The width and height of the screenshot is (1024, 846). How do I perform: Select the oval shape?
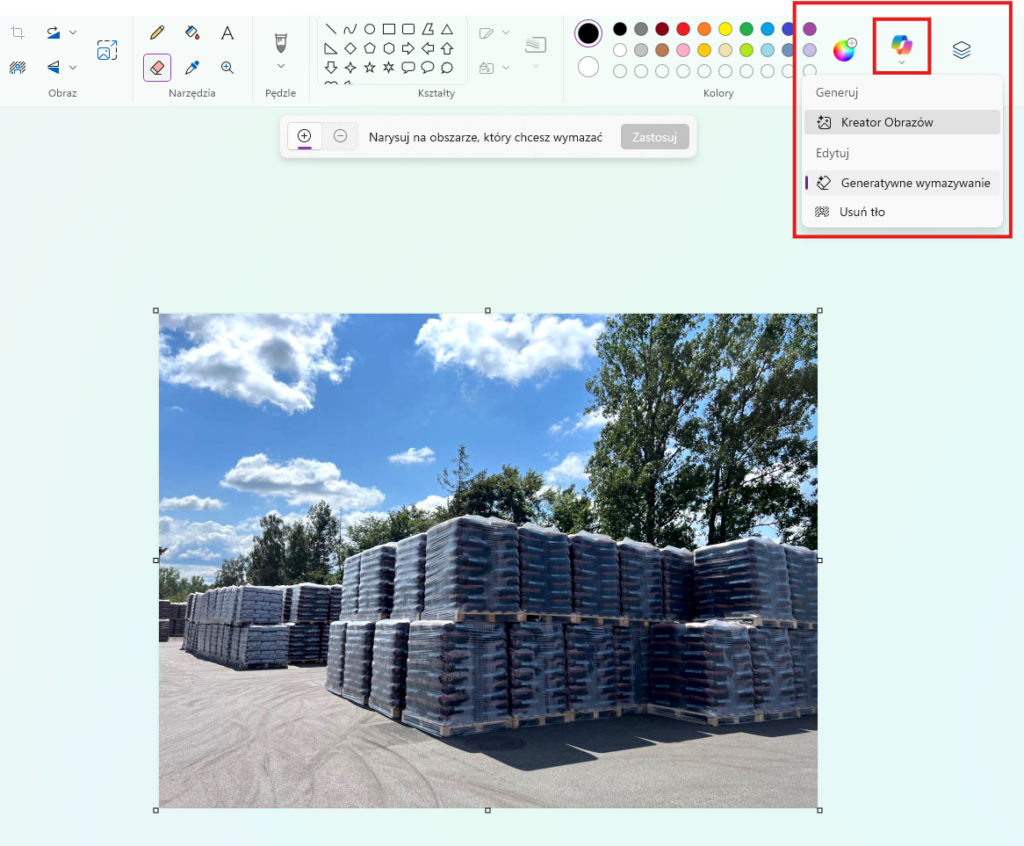370,29
